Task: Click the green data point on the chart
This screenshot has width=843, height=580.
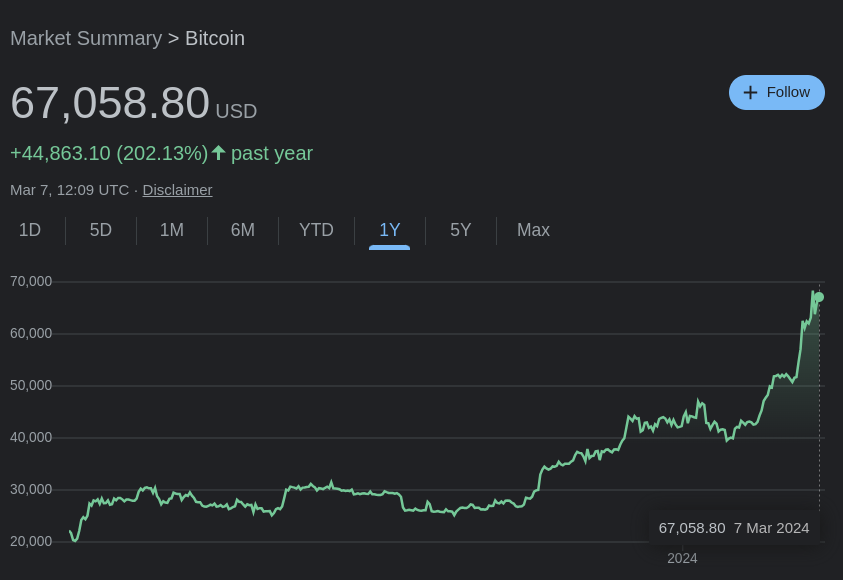Action: [819, 297]
